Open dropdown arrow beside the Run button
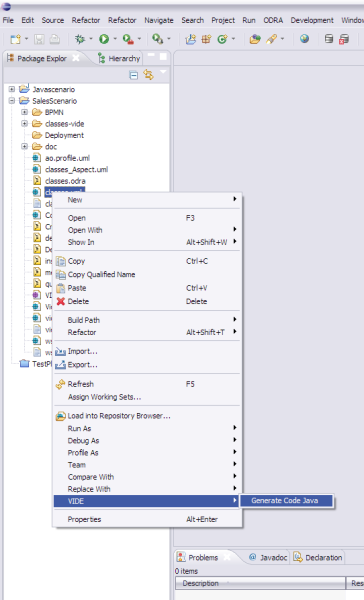364x600 pixels. click(x=115, y=39)
